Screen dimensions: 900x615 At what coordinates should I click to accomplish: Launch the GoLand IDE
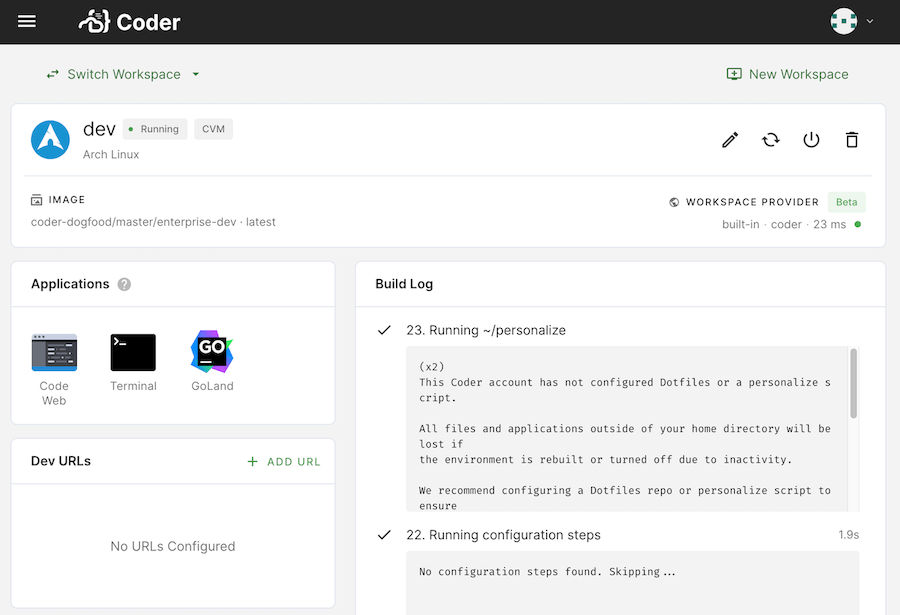point(212,352)
